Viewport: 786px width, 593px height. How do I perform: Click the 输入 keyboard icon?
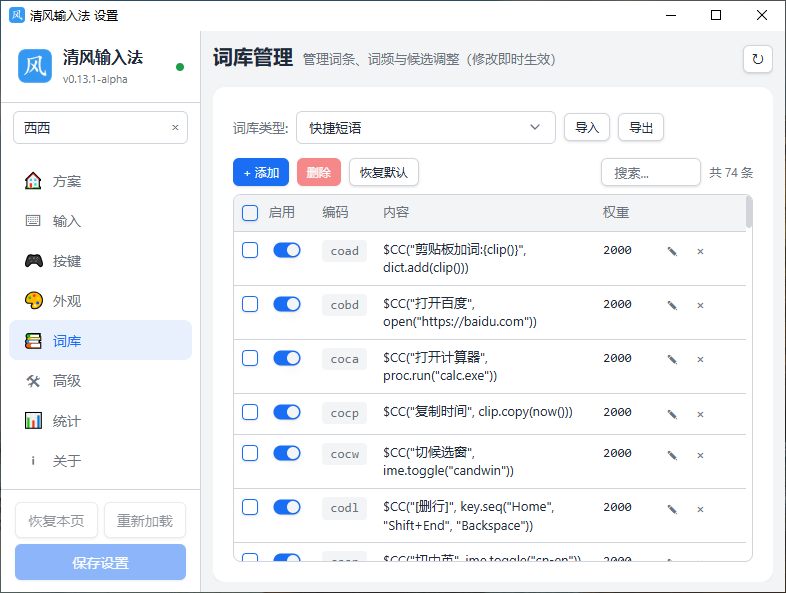pos(34,221)
